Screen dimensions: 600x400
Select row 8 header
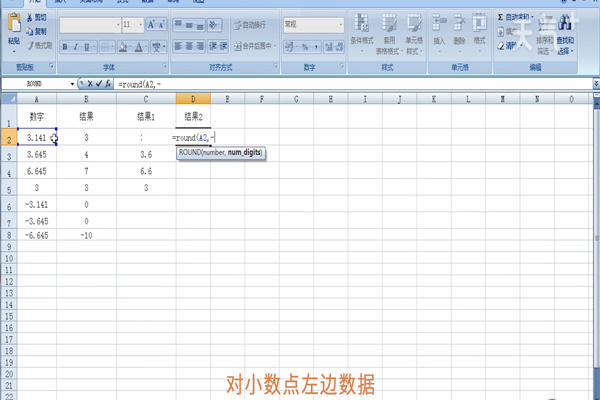coord(9,235)
